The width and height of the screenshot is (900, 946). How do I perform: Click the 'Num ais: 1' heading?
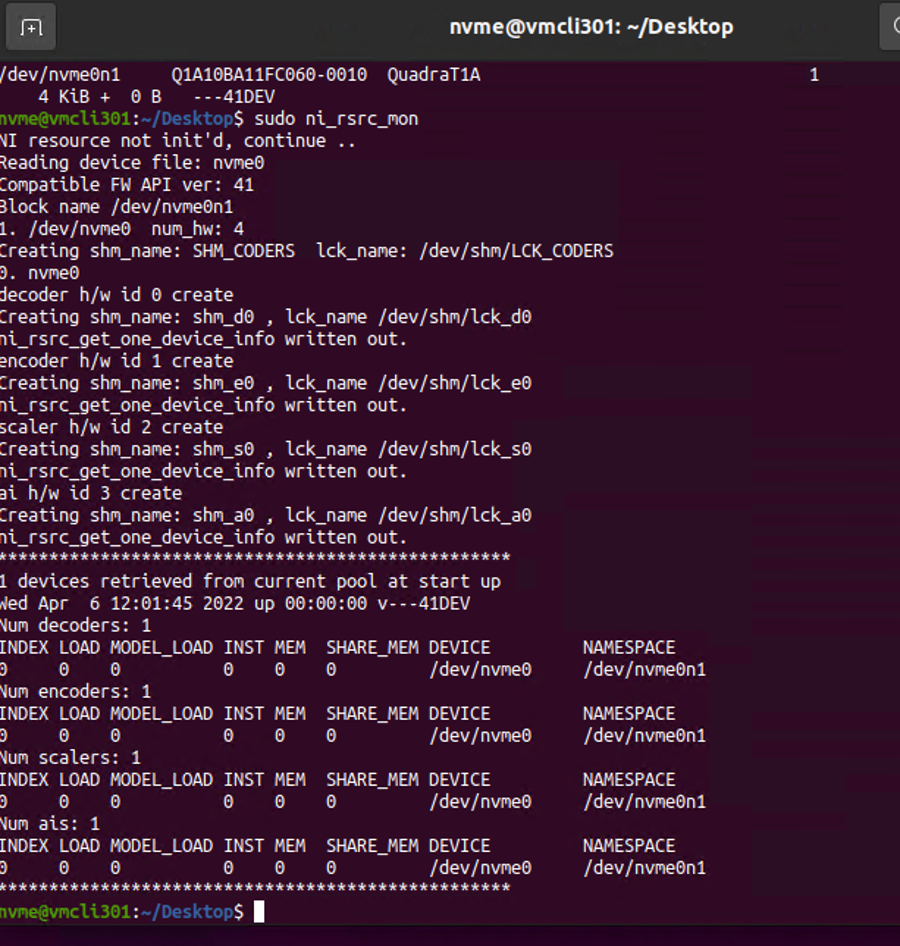coord(49,824)
